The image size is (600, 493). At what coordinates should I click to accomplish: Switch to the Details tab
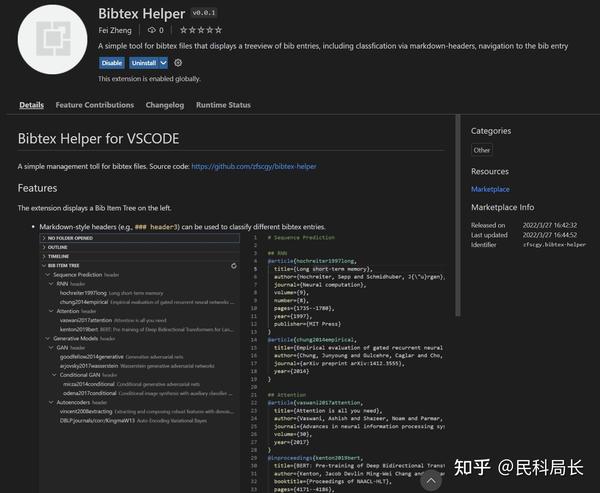click(31, 105)
